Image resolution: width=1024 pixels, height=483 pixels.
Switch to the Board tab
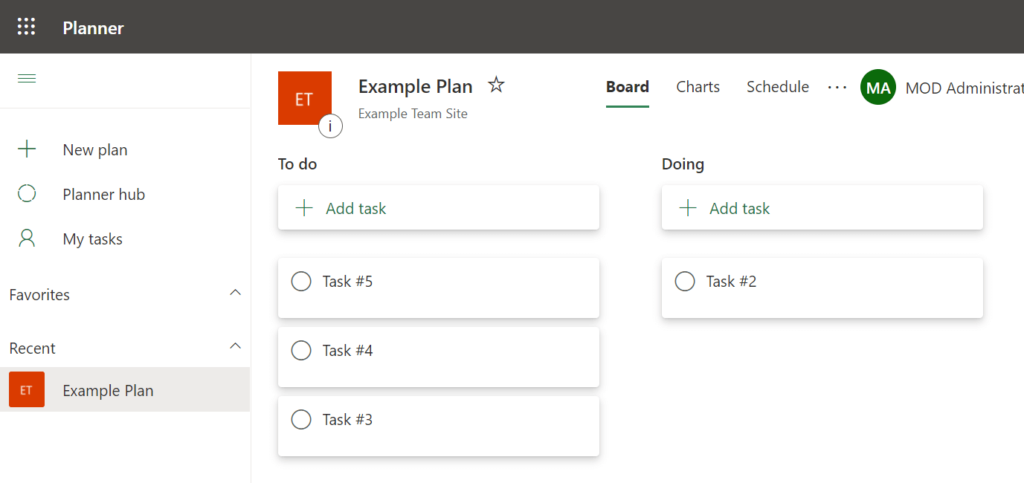[x=628, y=87]
